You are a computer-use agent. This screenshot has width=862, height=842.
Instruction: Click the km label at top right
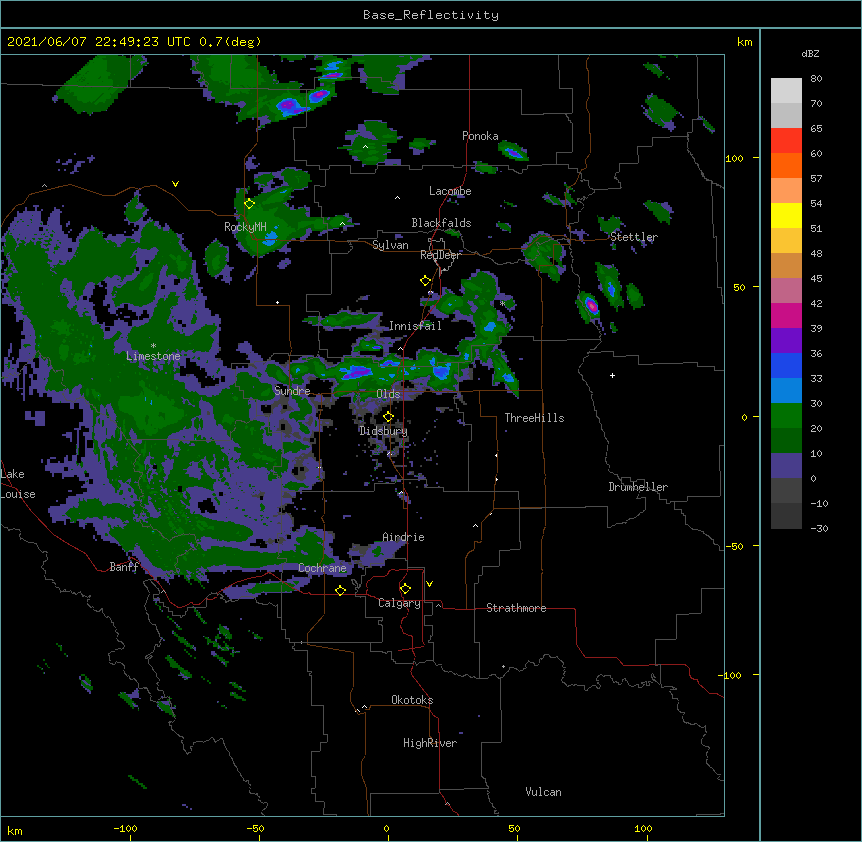(745, 42)
